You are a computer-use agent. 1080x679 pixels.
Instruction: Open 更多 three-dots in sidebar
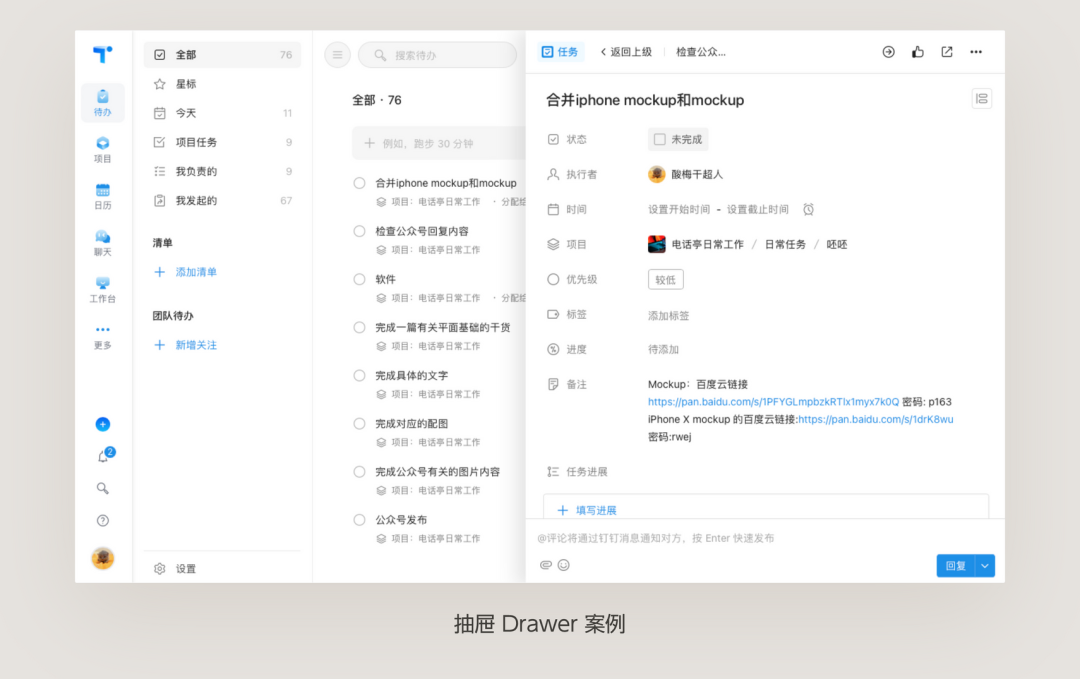tap(103, 337)
